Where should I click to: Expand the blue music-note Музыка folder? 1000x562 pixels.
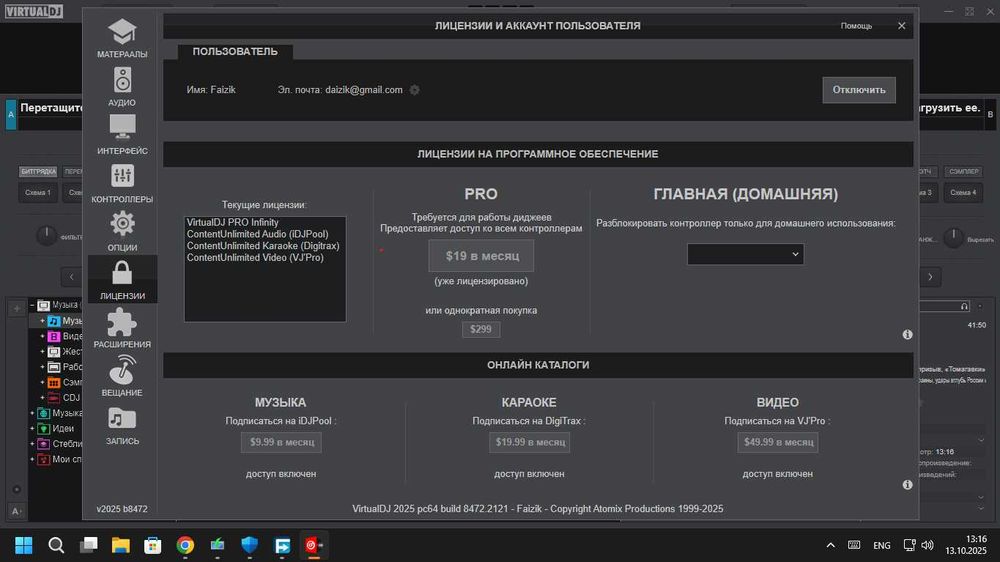pos(43,321)
